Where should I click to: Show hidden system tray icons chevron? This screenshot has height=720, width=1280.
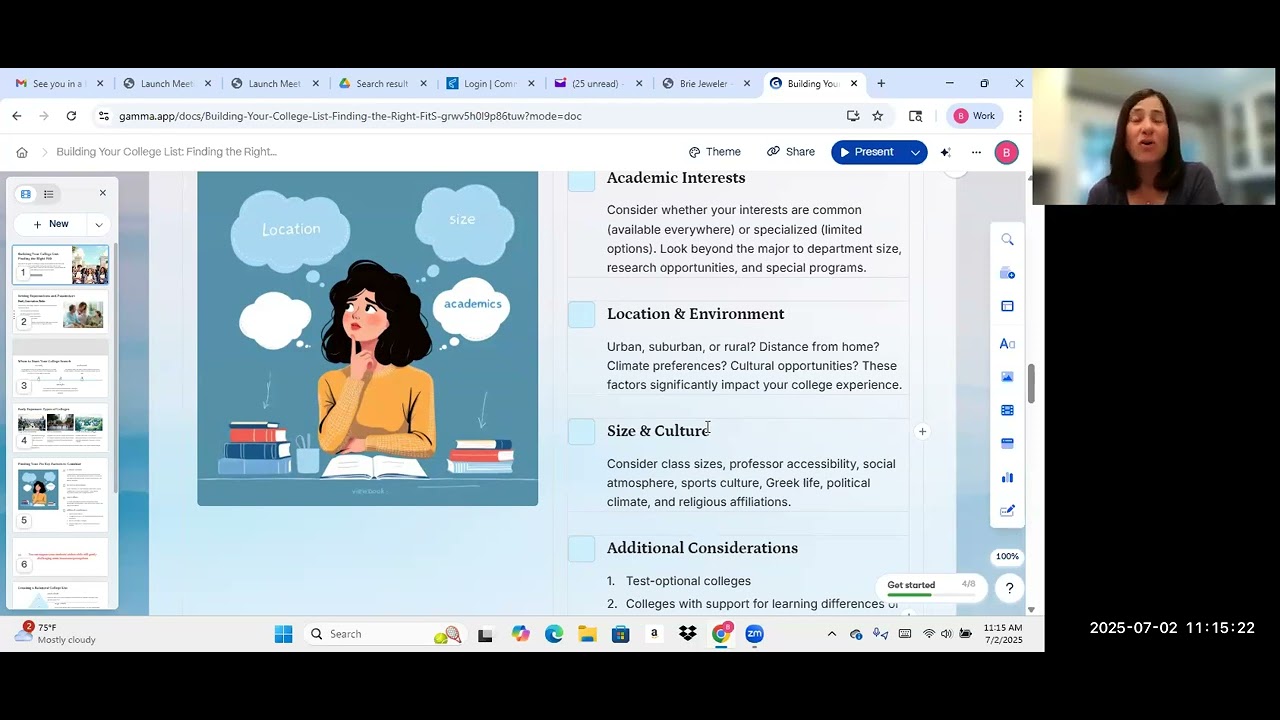(x=831, y=634)
